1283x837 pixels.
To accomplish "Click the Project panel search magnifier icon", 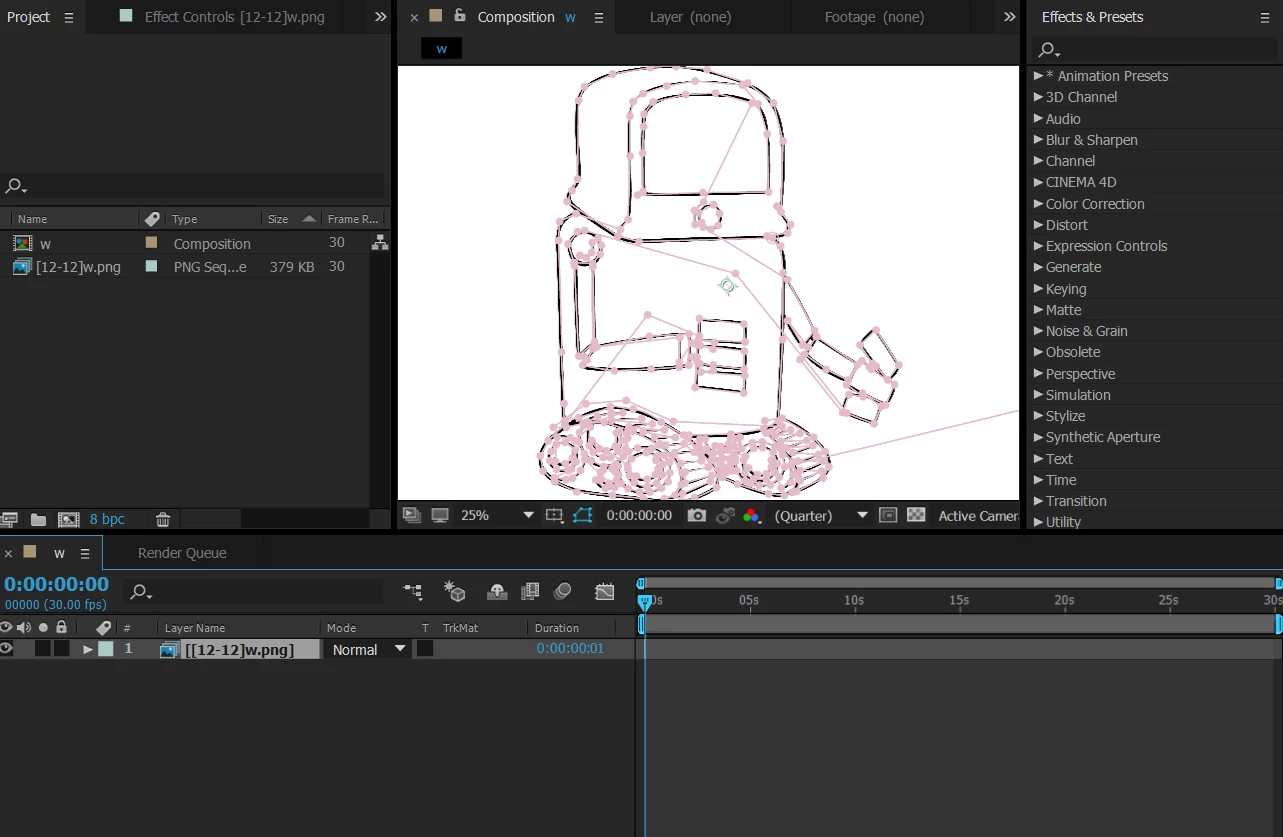I will point(16,186).
